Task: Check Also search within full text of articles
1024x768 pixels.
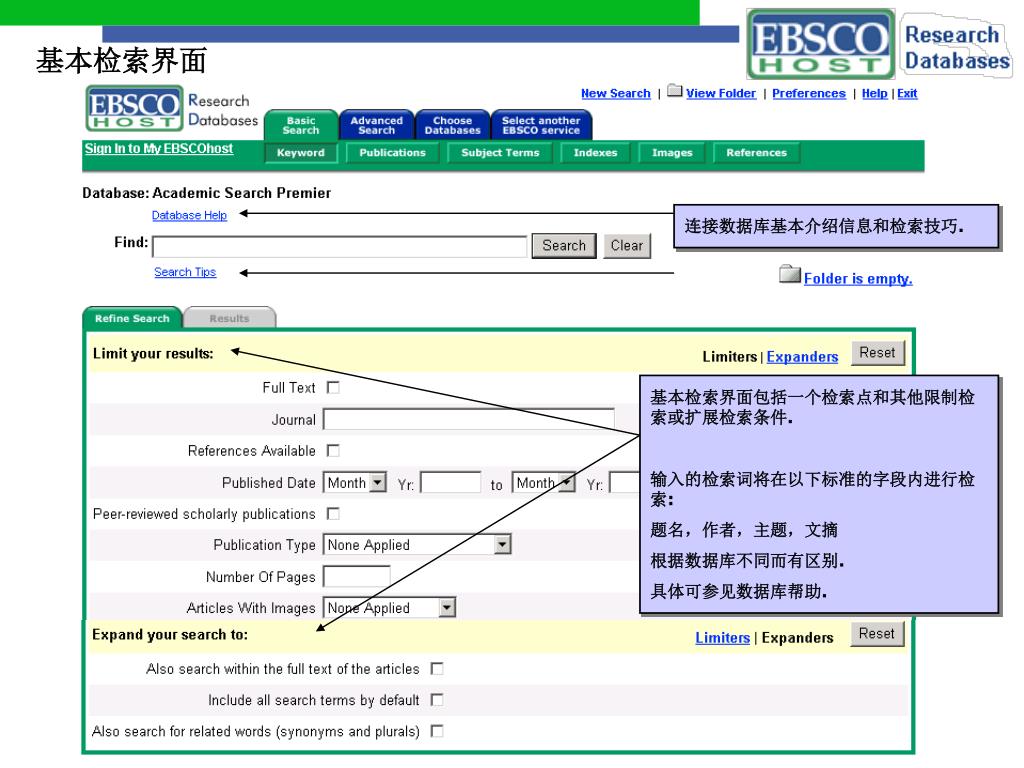Action: (437, 669)
